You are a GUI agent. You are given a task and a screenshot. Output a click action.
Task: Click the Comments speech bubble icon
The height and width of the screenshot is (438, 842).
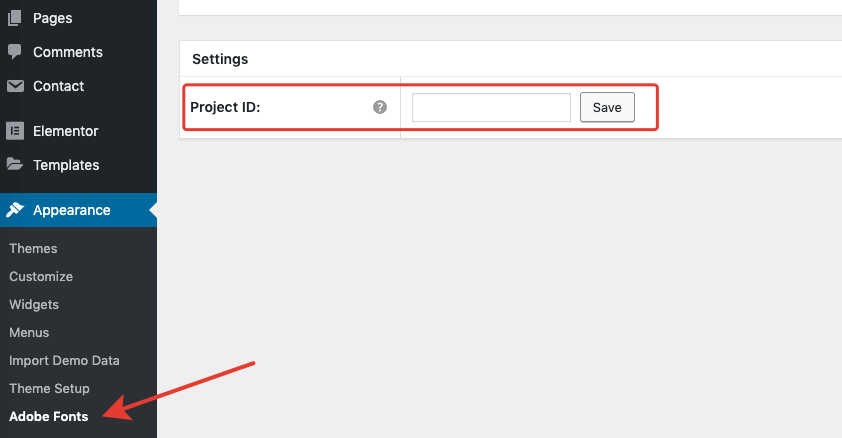point(15,52)
